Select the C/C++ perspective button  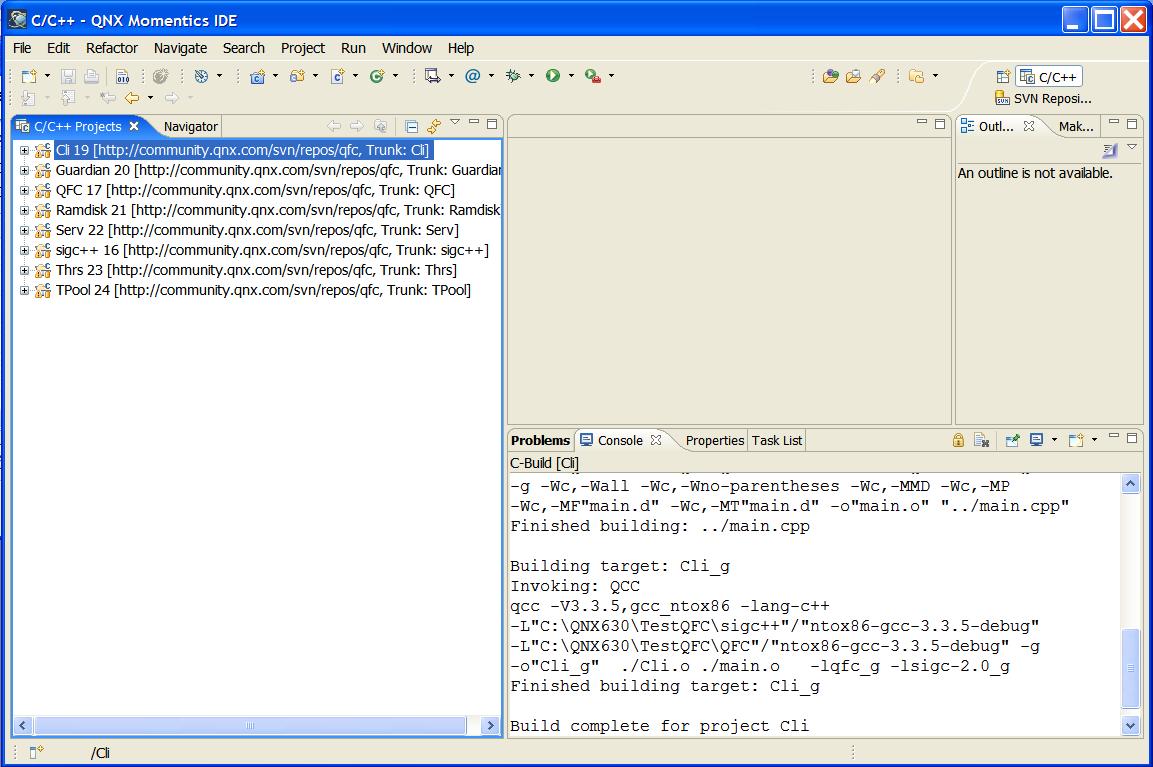pos(1049,76)
